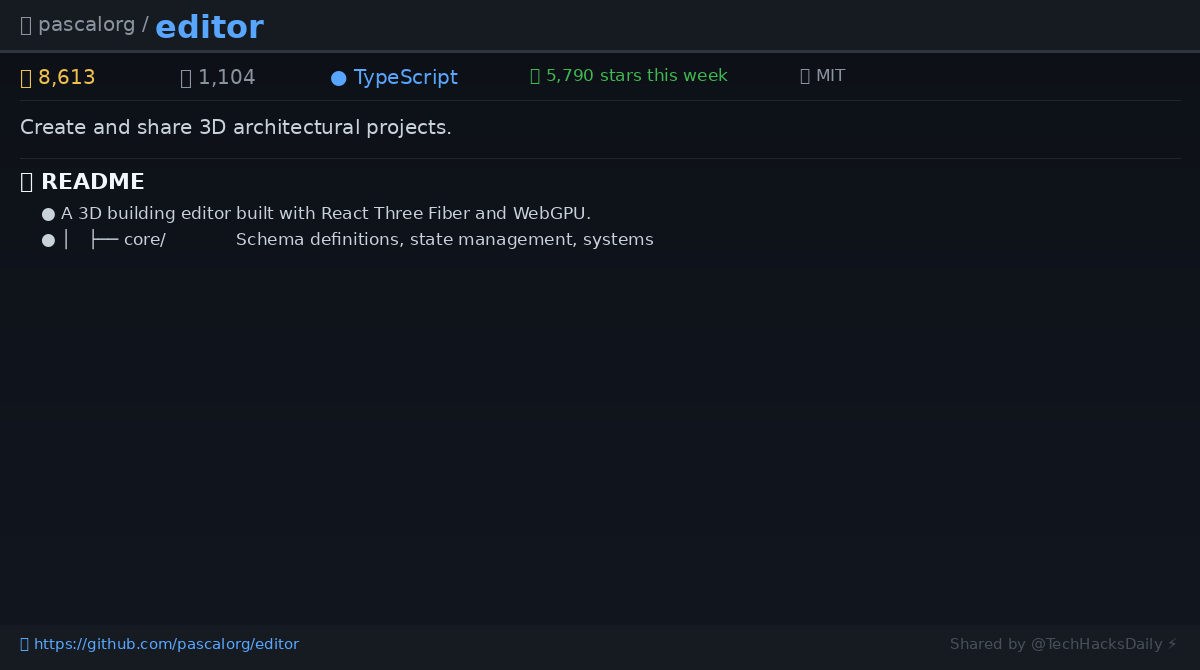This screenshot has height=670, width=1200.
Task: Click the star icon beside 8,613
Action: [x=27, y=77]
